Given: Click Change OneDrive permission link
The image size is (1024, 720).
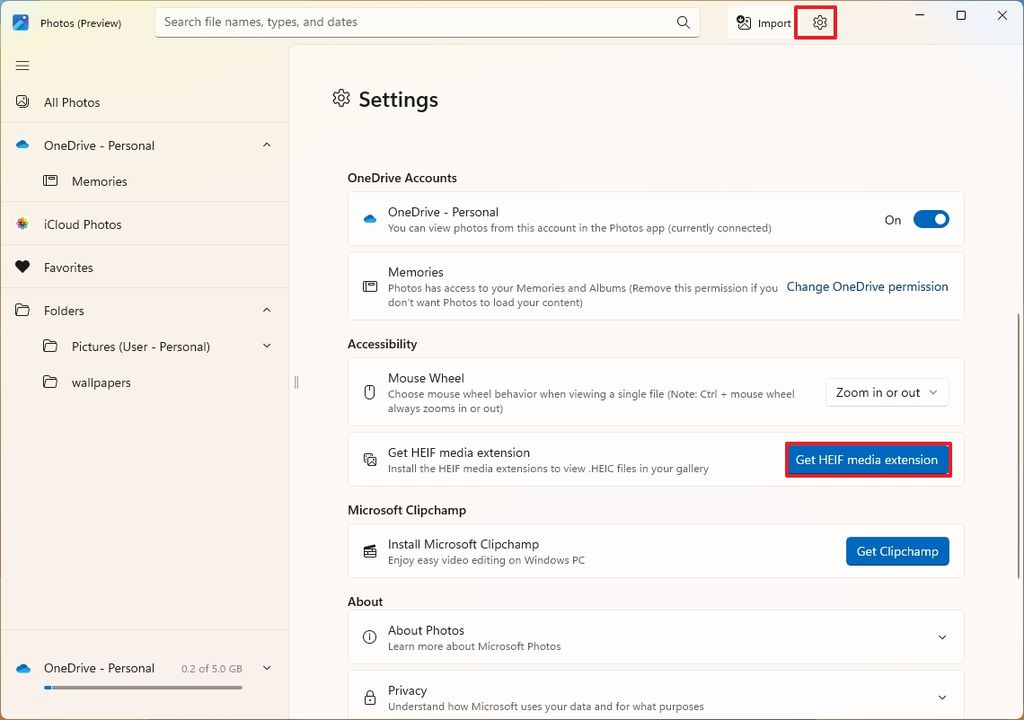Looking at the screenshot, I should (867, 287).
